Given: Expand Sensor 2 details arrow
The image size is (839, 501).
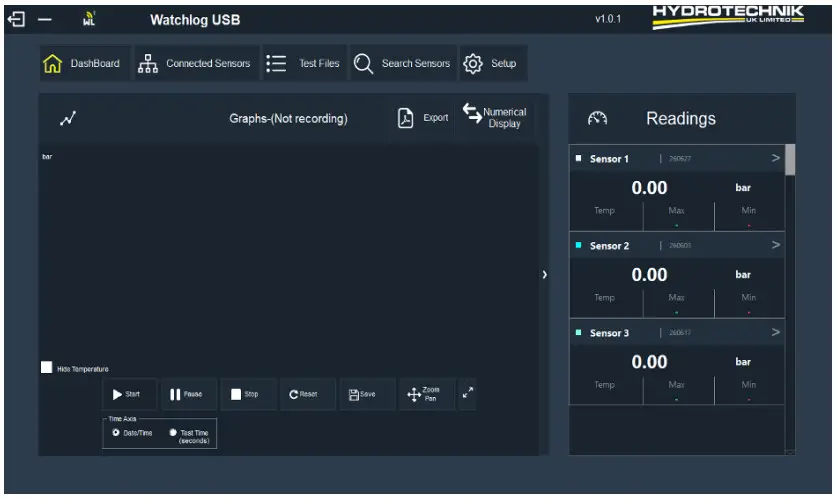Looking at the screenshot, I should coord(775,245).
